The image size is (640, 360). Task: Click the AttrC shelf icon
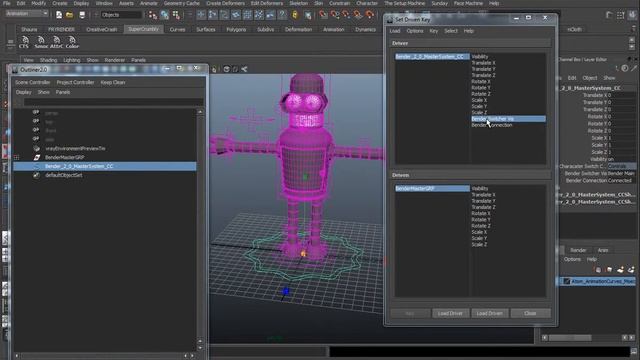coord(56,42)
